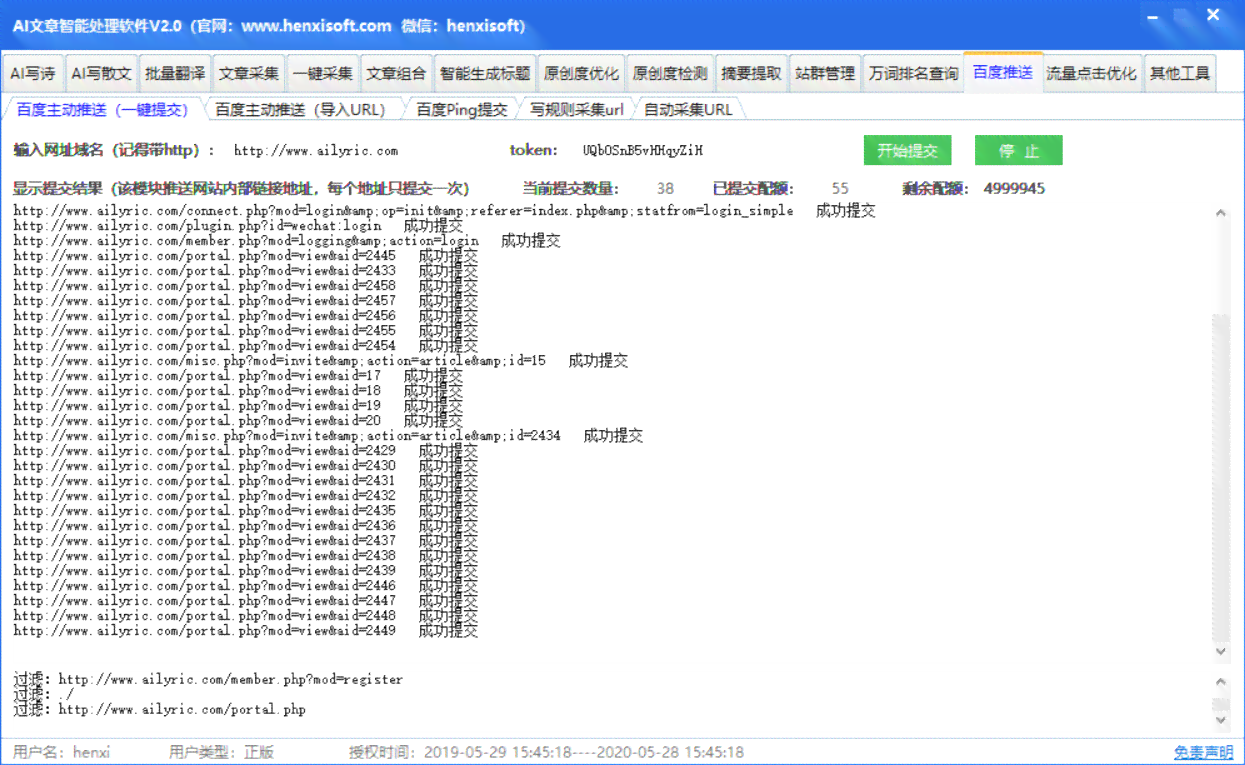Select the misc.php invite line with id=15

[x=321, y=361]
